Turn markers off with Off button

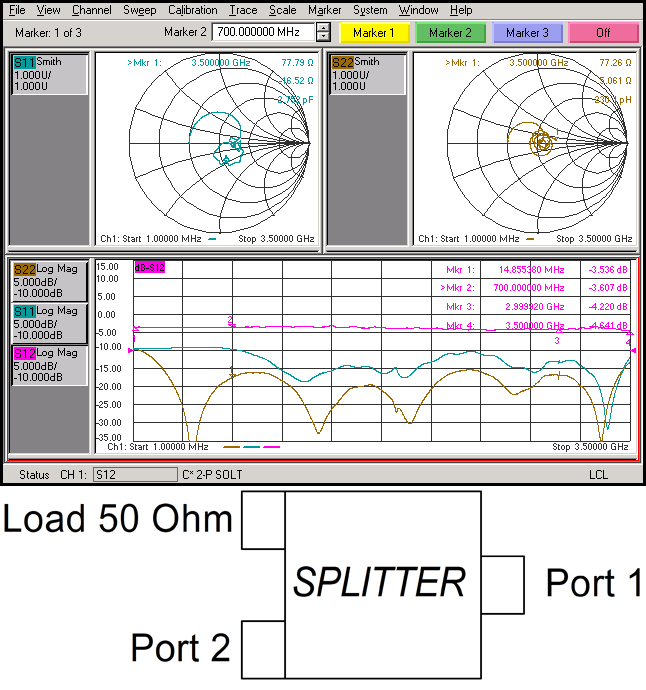[x=603, y=33]
